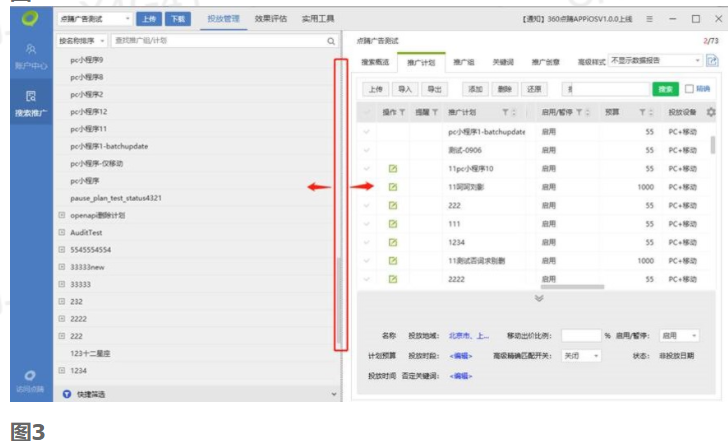Open the hamburger menu in the title bar
The height and width of the screenshot is (441, 728).
pos(650,19)
